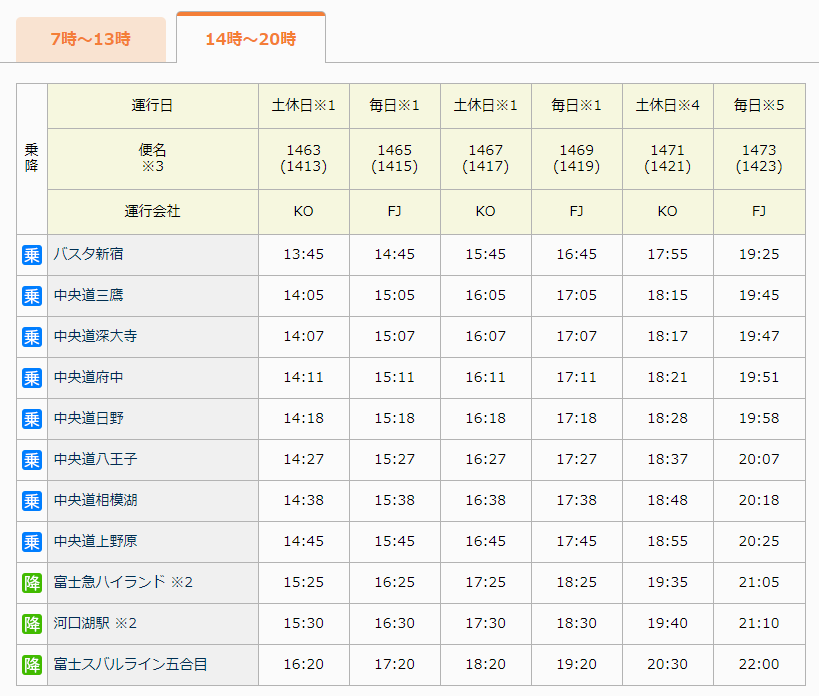Click the 中央道日野 stop name
The width and height of the screenshot is (819, 696).
point(88,418)
